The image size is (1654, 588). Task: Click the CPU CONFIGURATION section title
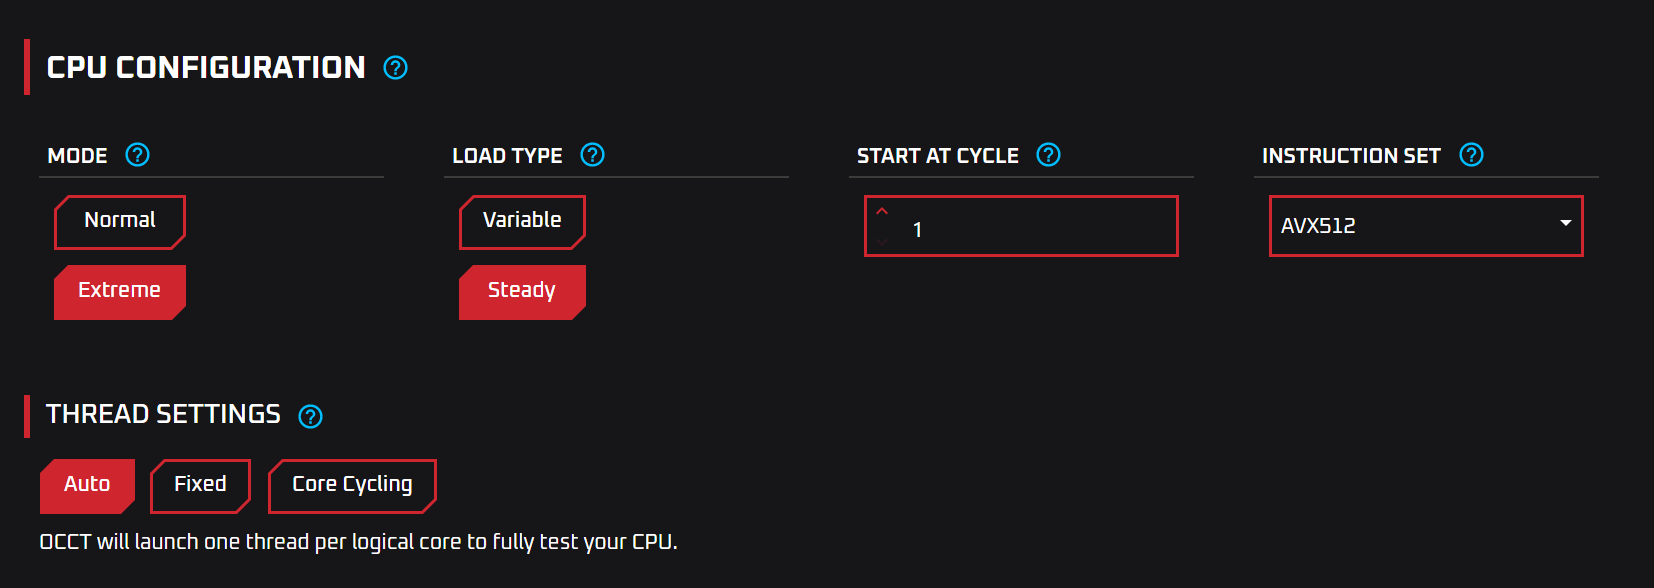tap(206, 68)
